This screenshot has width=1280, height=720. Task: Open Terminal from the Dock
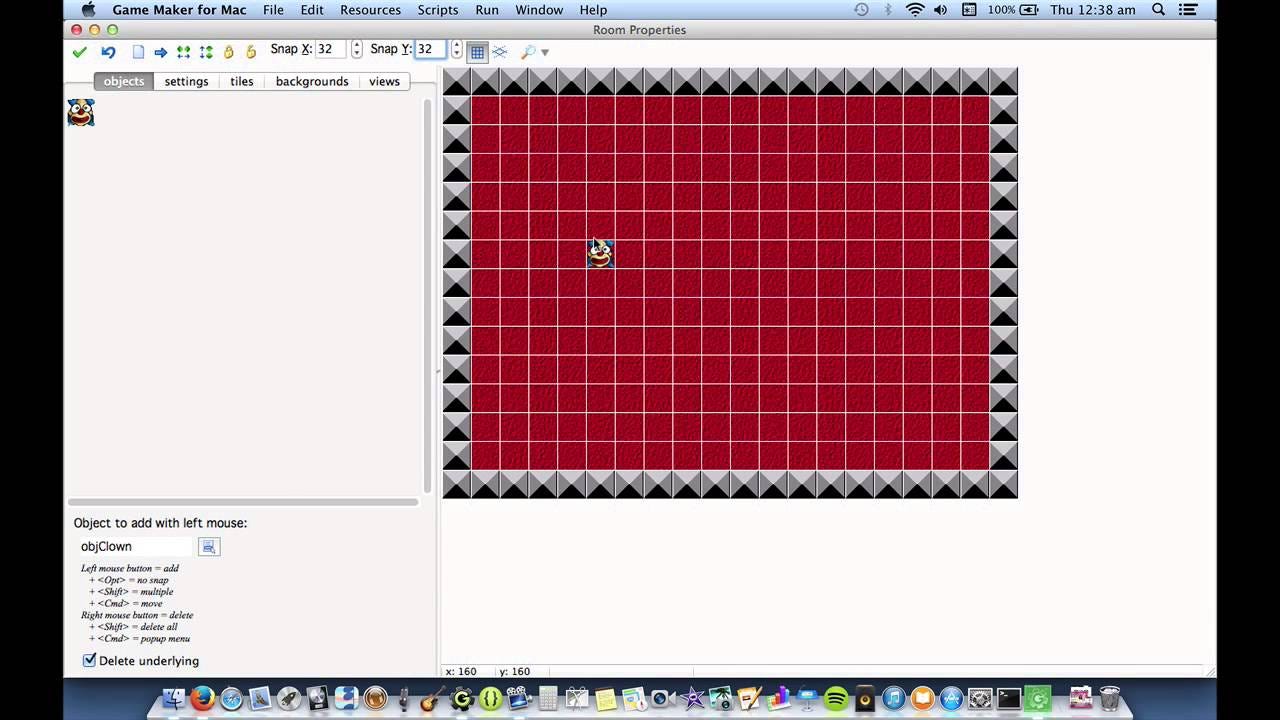1008,698
